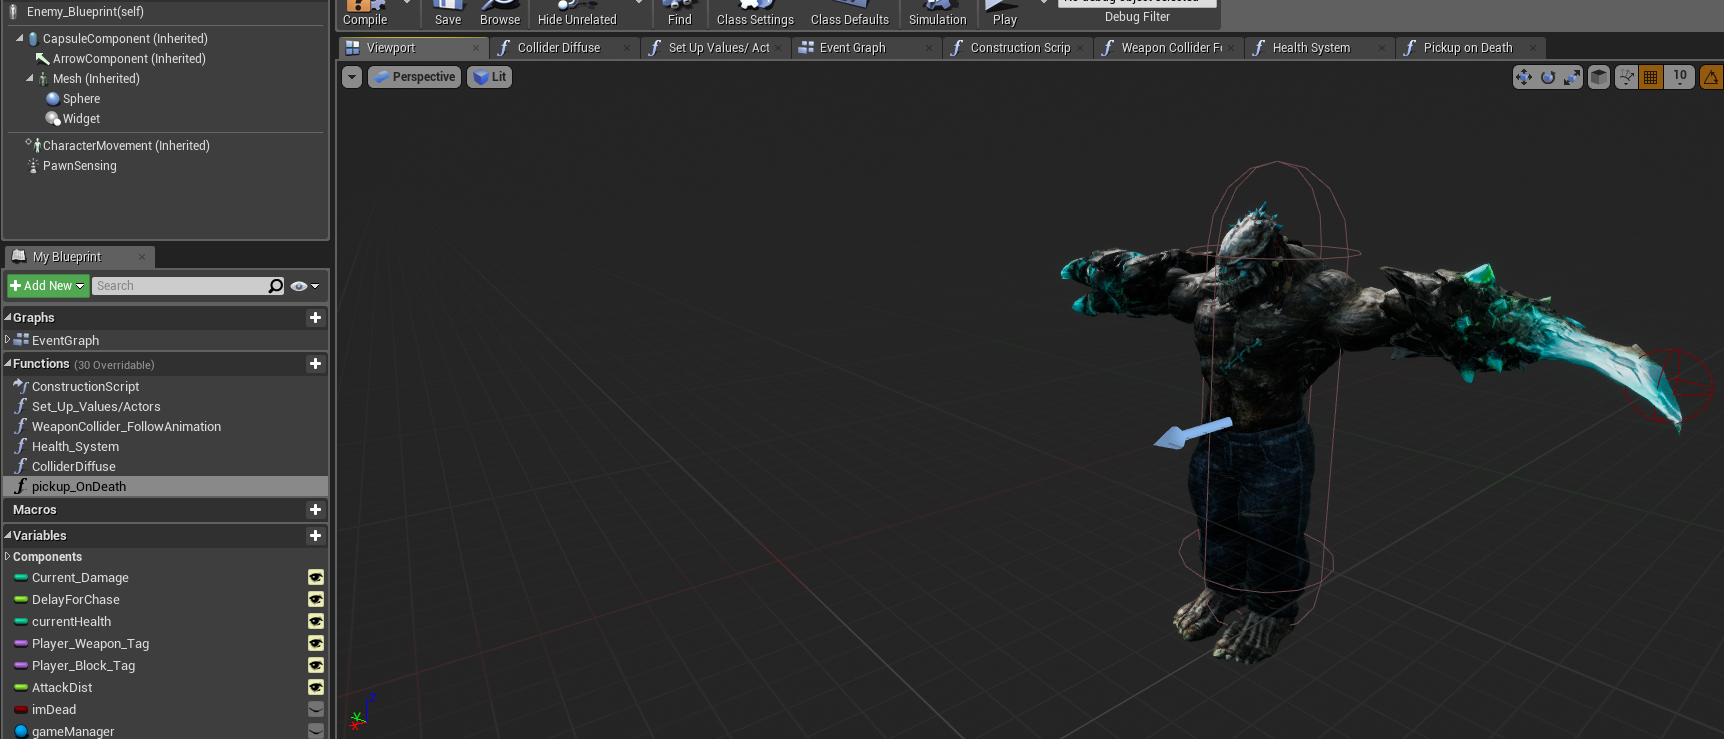This screenshot has height=739, width=1724.
Task: Toggle visibility eye for imDead variable
Action: click(x=315, y=710)
